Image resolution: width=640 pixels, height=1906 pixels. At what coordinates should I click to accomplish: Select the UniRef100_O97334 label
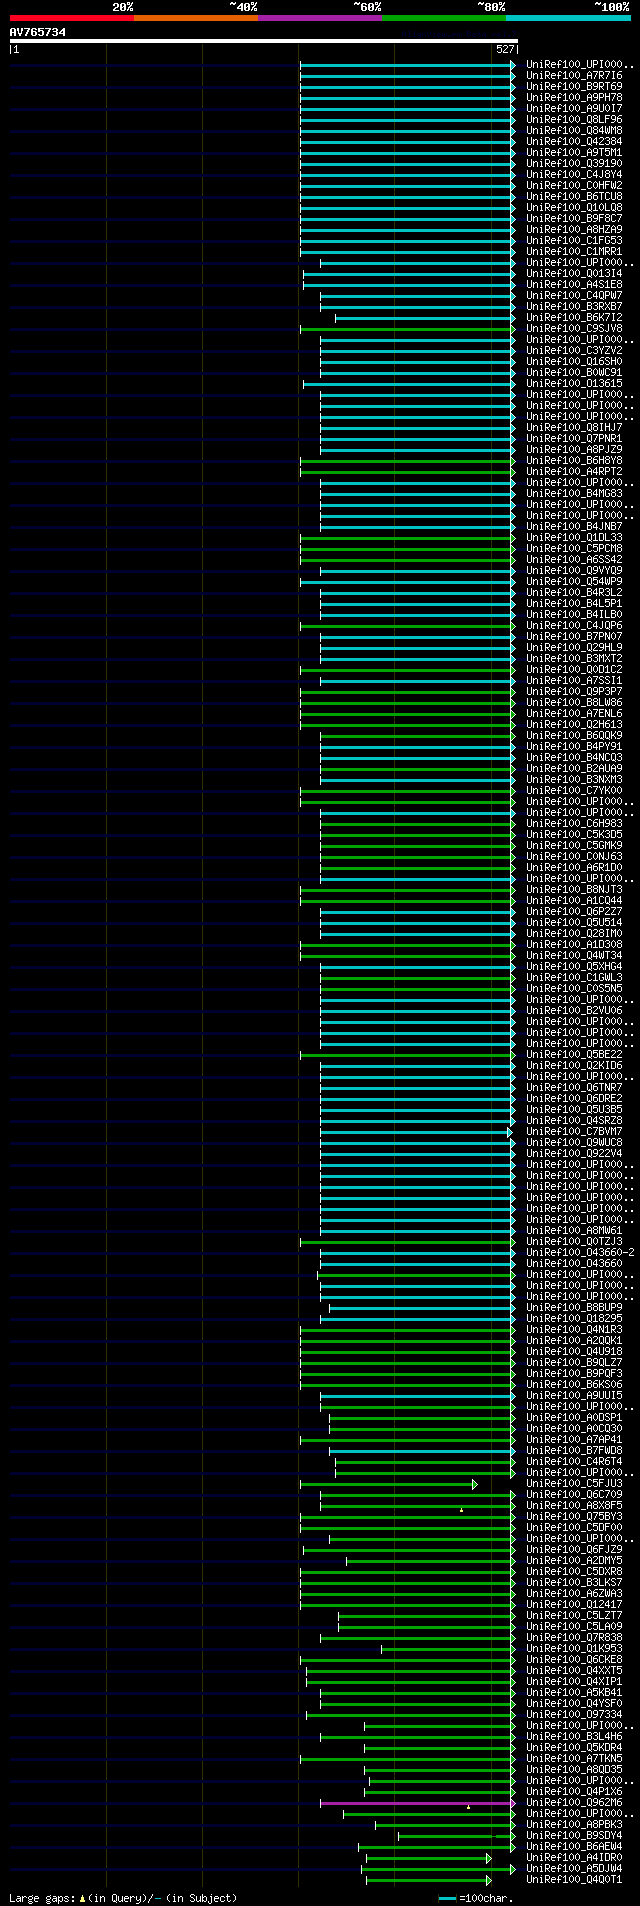tap(574, 1714)
